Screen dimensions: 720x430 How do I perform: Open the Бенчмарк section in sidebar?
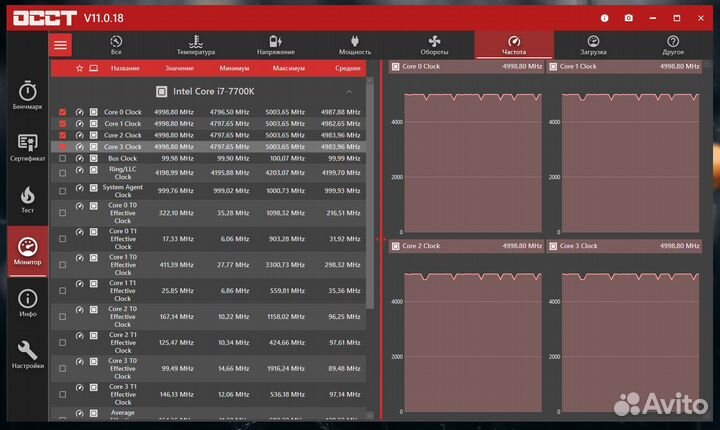point(27,94)
